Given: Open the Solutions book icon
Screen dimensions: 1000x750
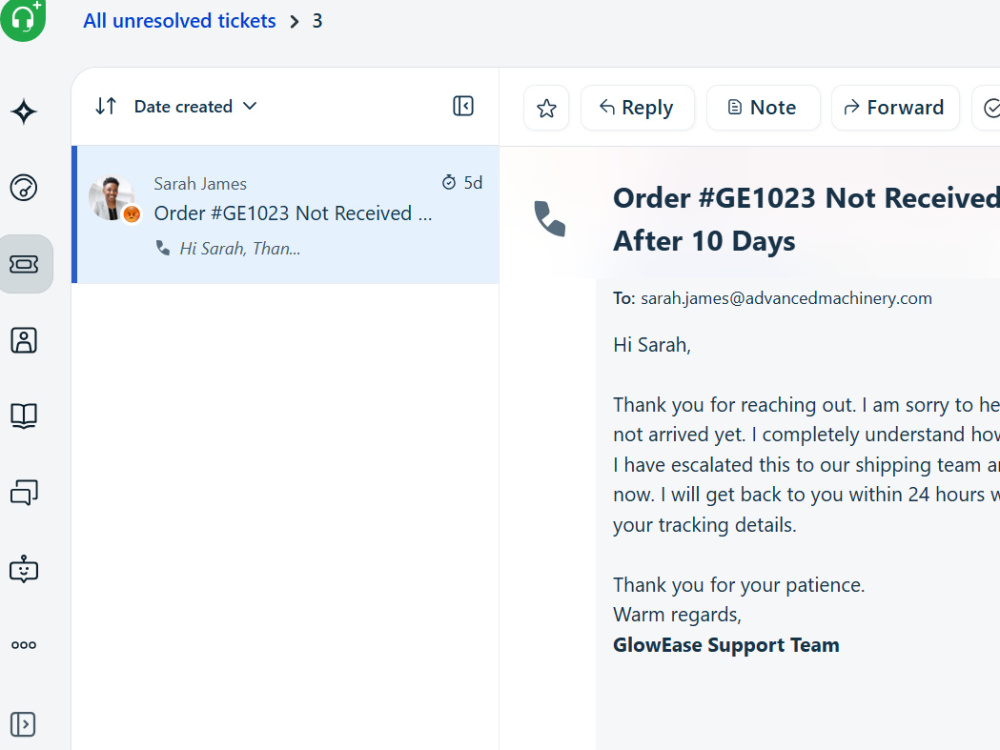Looking at the screenshot, I should click(x=24, y=416).
